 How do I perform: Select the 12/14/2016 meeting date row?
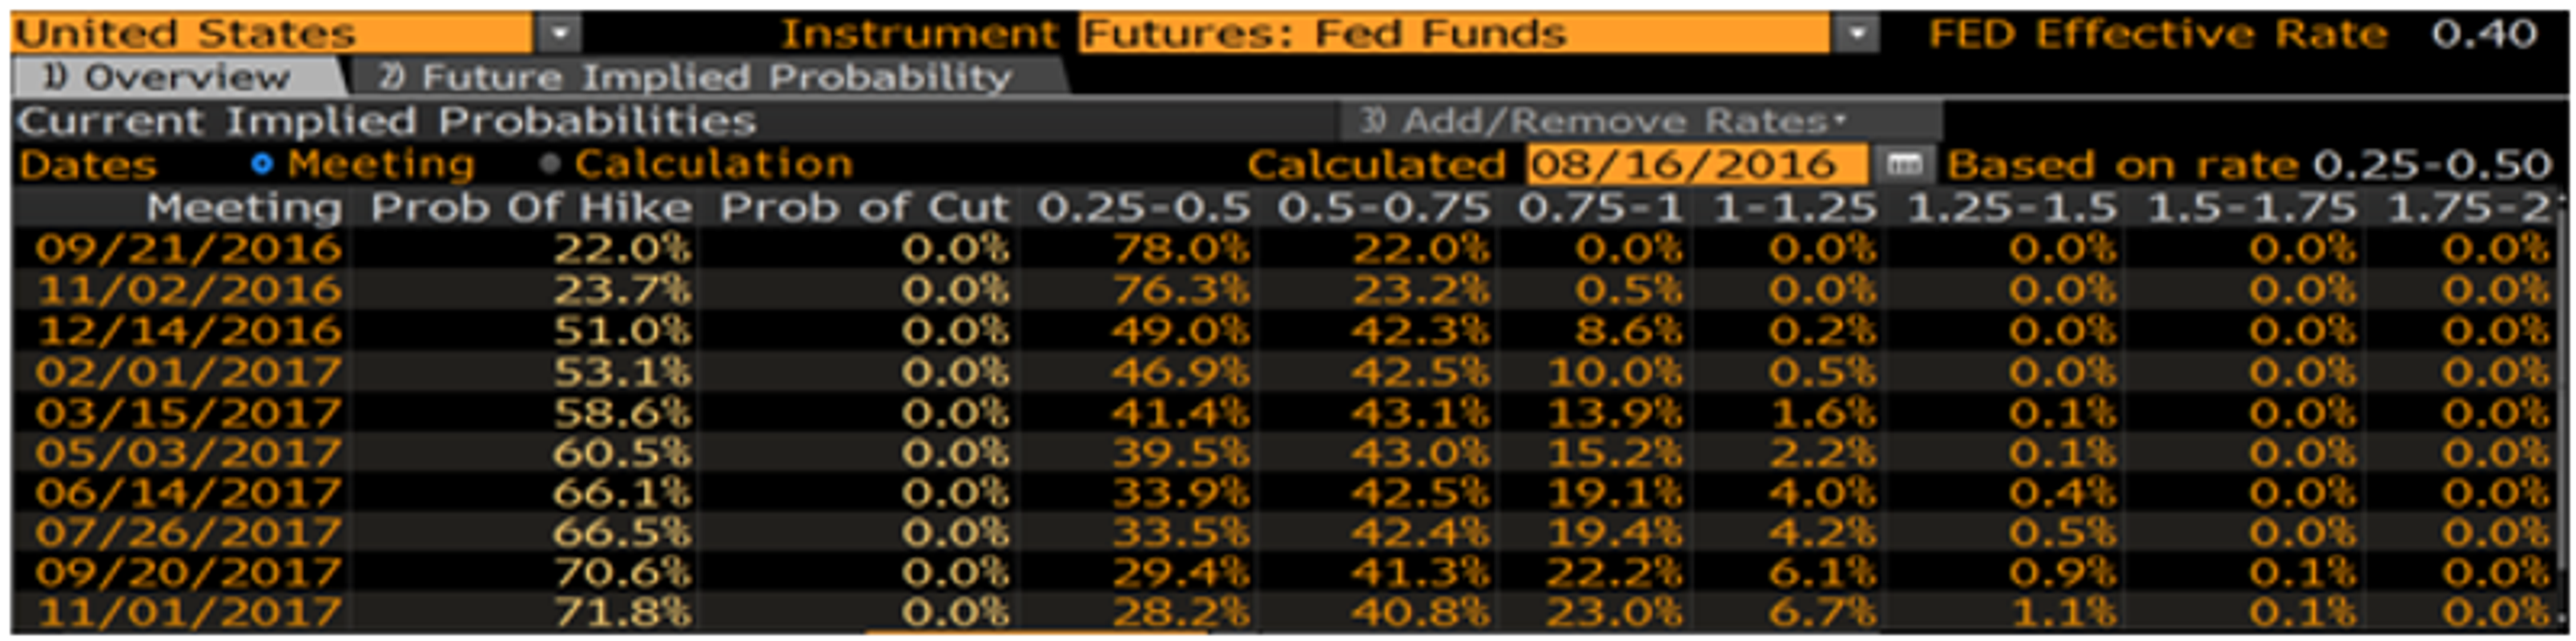tap(188, 330)
